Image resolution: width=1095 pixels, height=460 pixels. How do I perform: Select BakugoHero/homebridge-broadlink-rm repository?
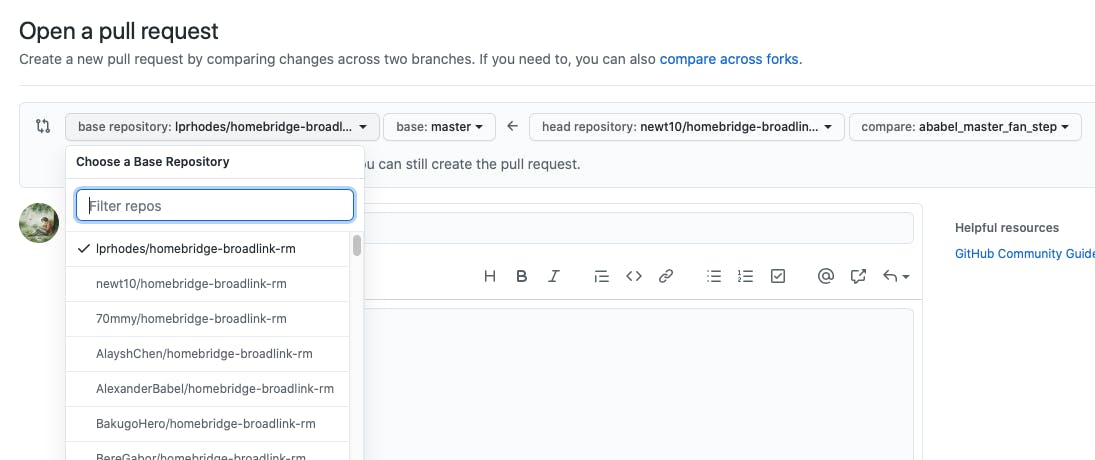point(207,424)
